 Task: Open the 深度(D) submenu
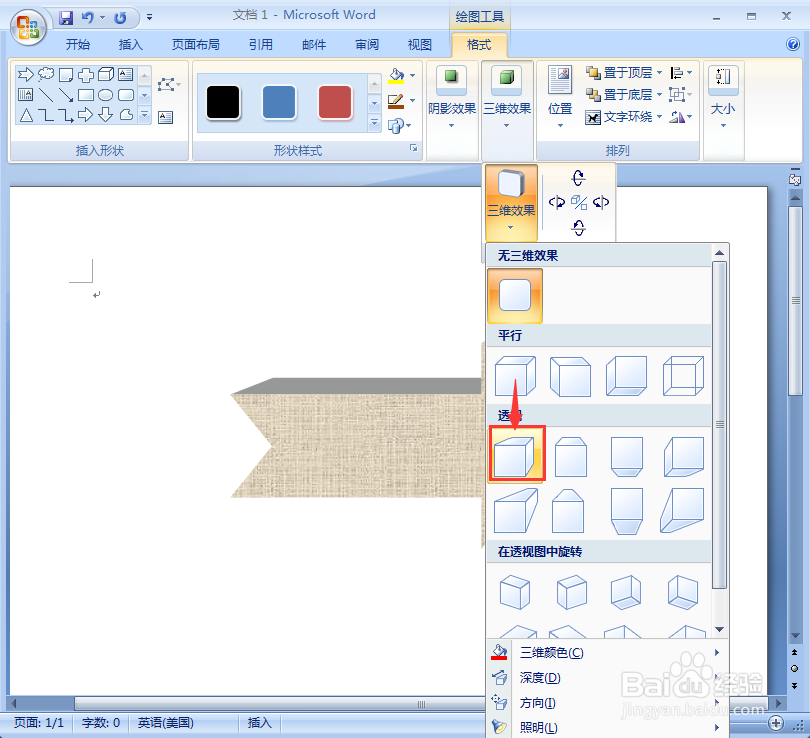tap(607, 678)
